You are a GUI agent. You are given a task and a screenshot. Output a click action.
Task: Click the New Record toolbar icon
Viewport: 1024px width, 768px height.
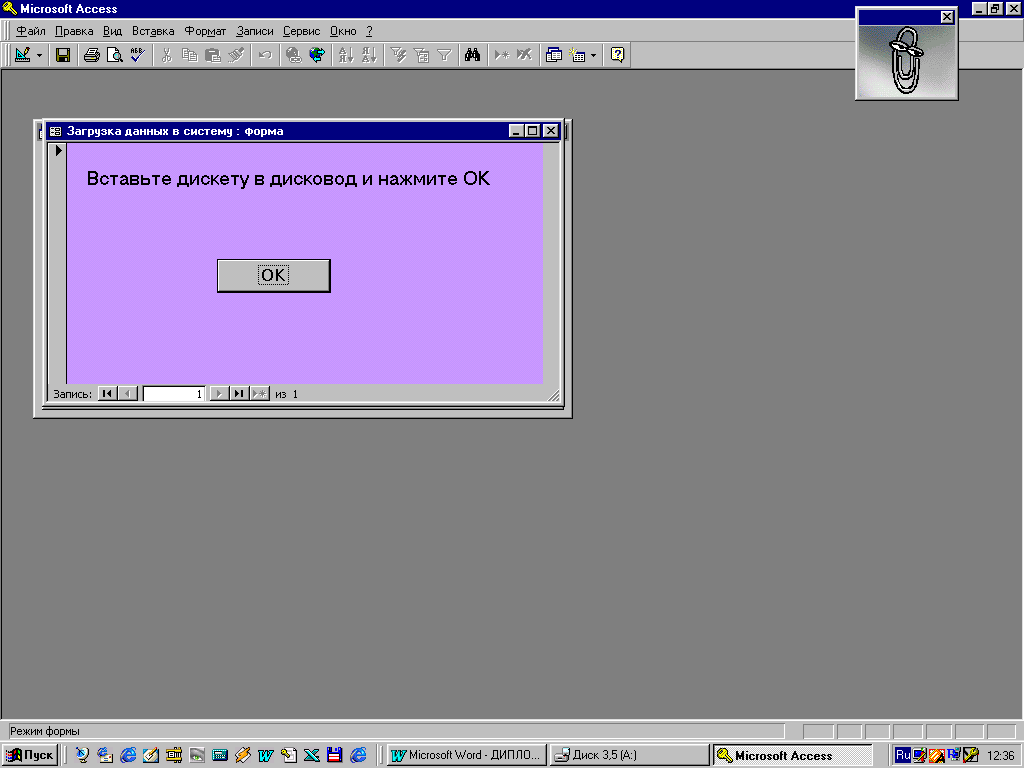coord(502,55)
